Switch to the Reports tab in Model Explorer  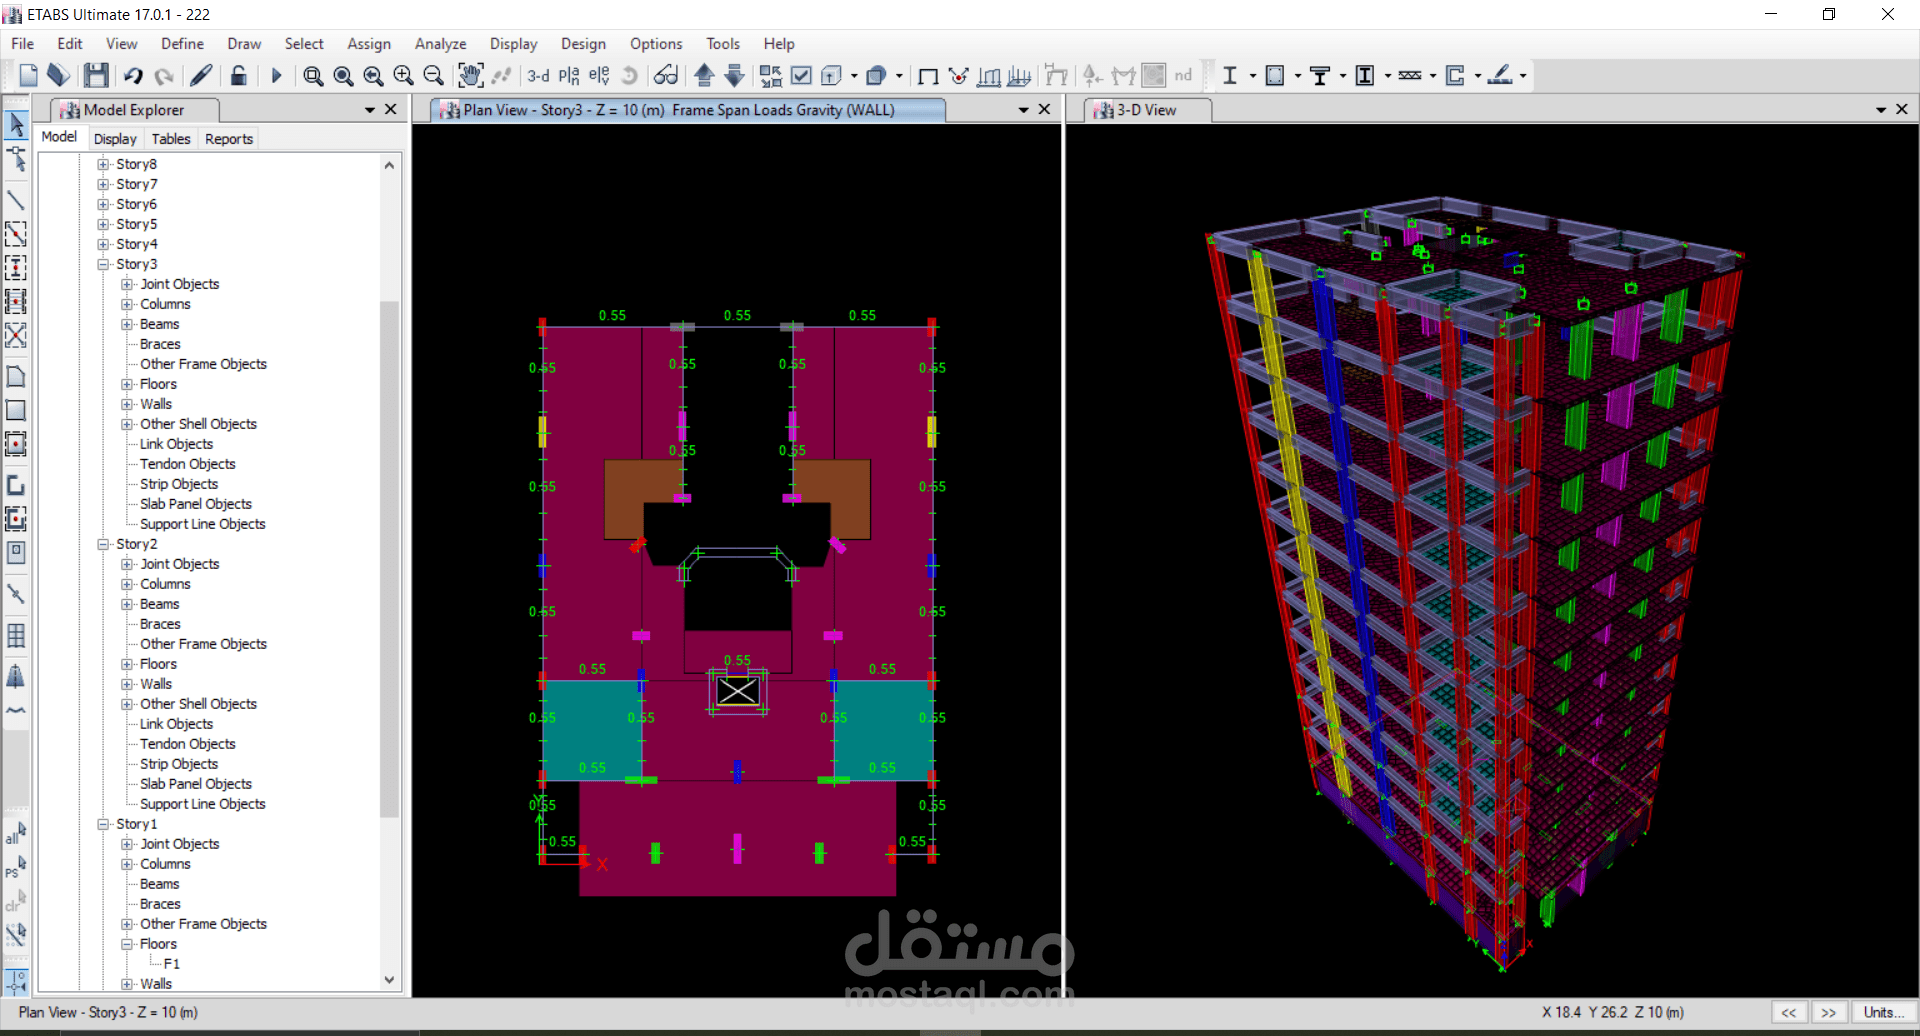pos(229,139)
